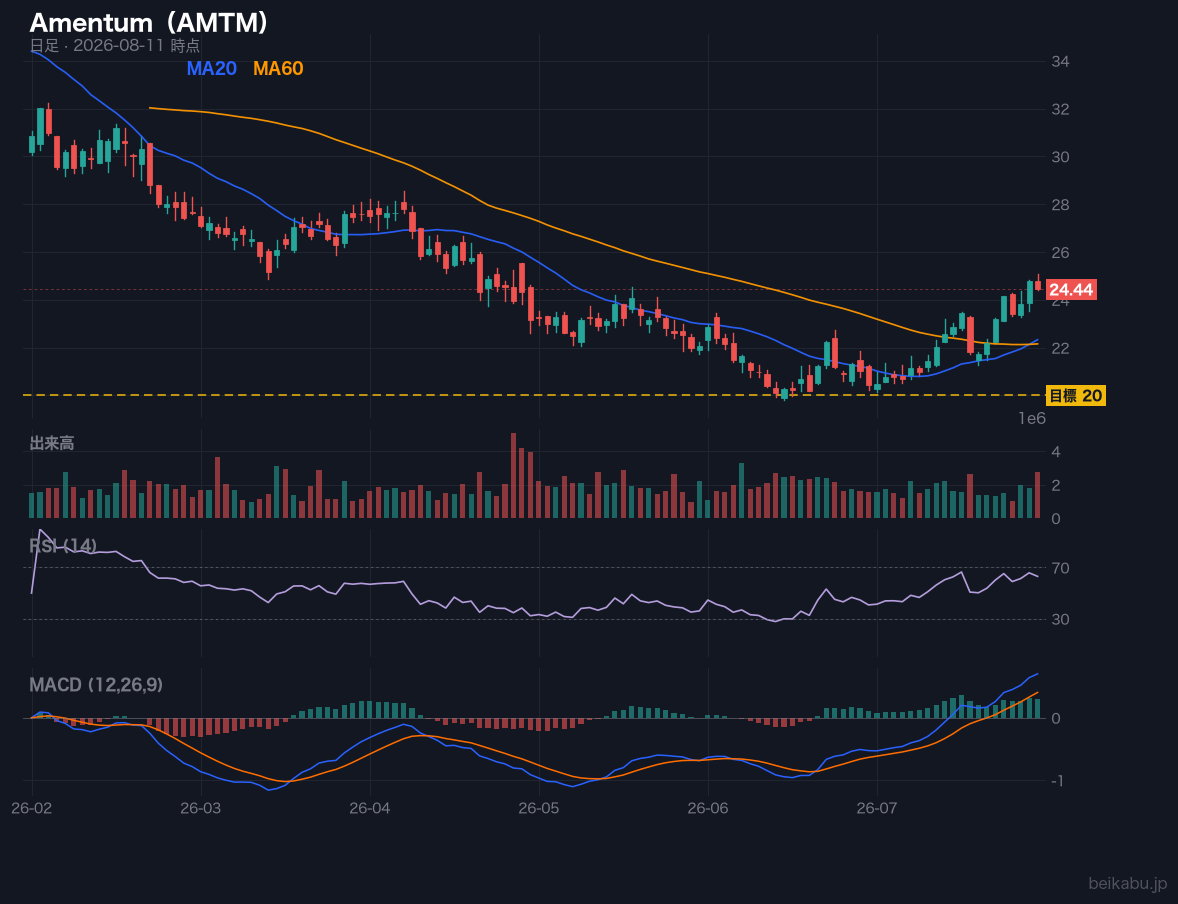Click the 28 price axis label
The image size is (1178, 904).
coord(1060,205)
